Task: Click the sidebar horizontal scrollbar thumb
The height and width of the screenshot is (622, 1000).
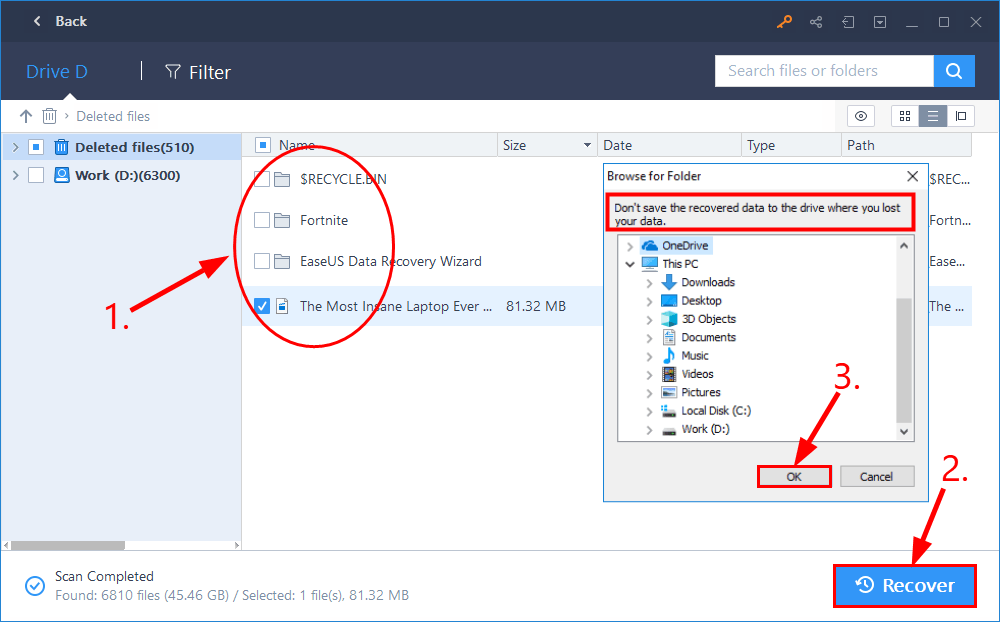Action: pos(68,545)
